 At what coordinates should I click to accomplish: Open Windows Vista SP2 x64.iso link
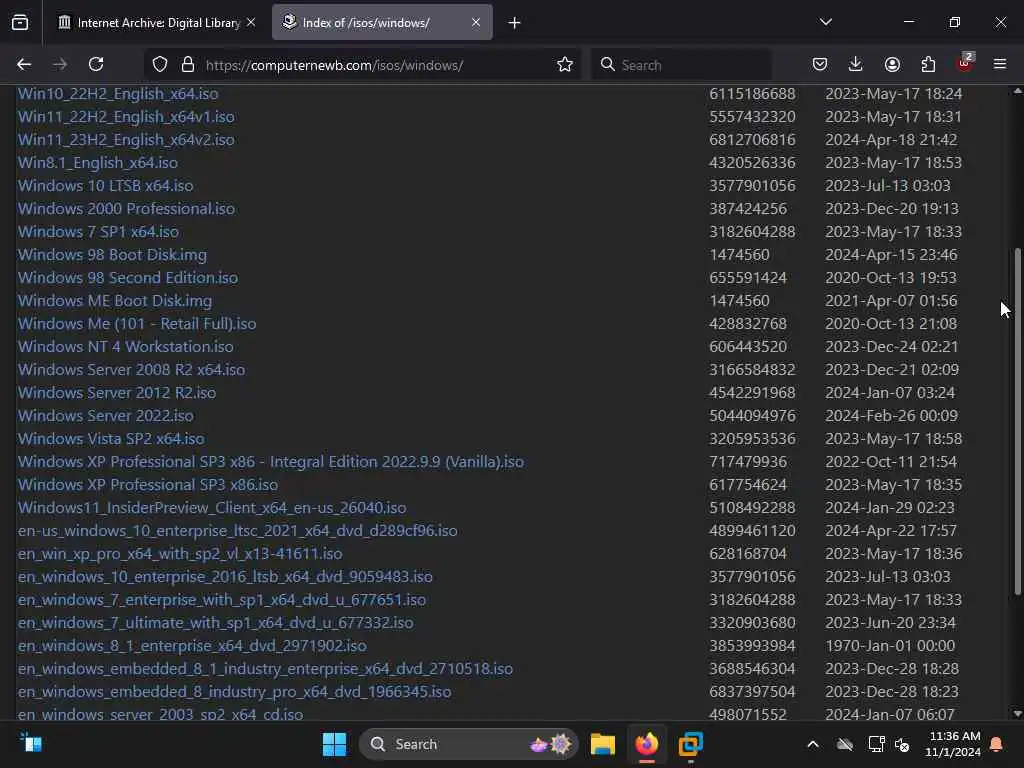[111, 438]
